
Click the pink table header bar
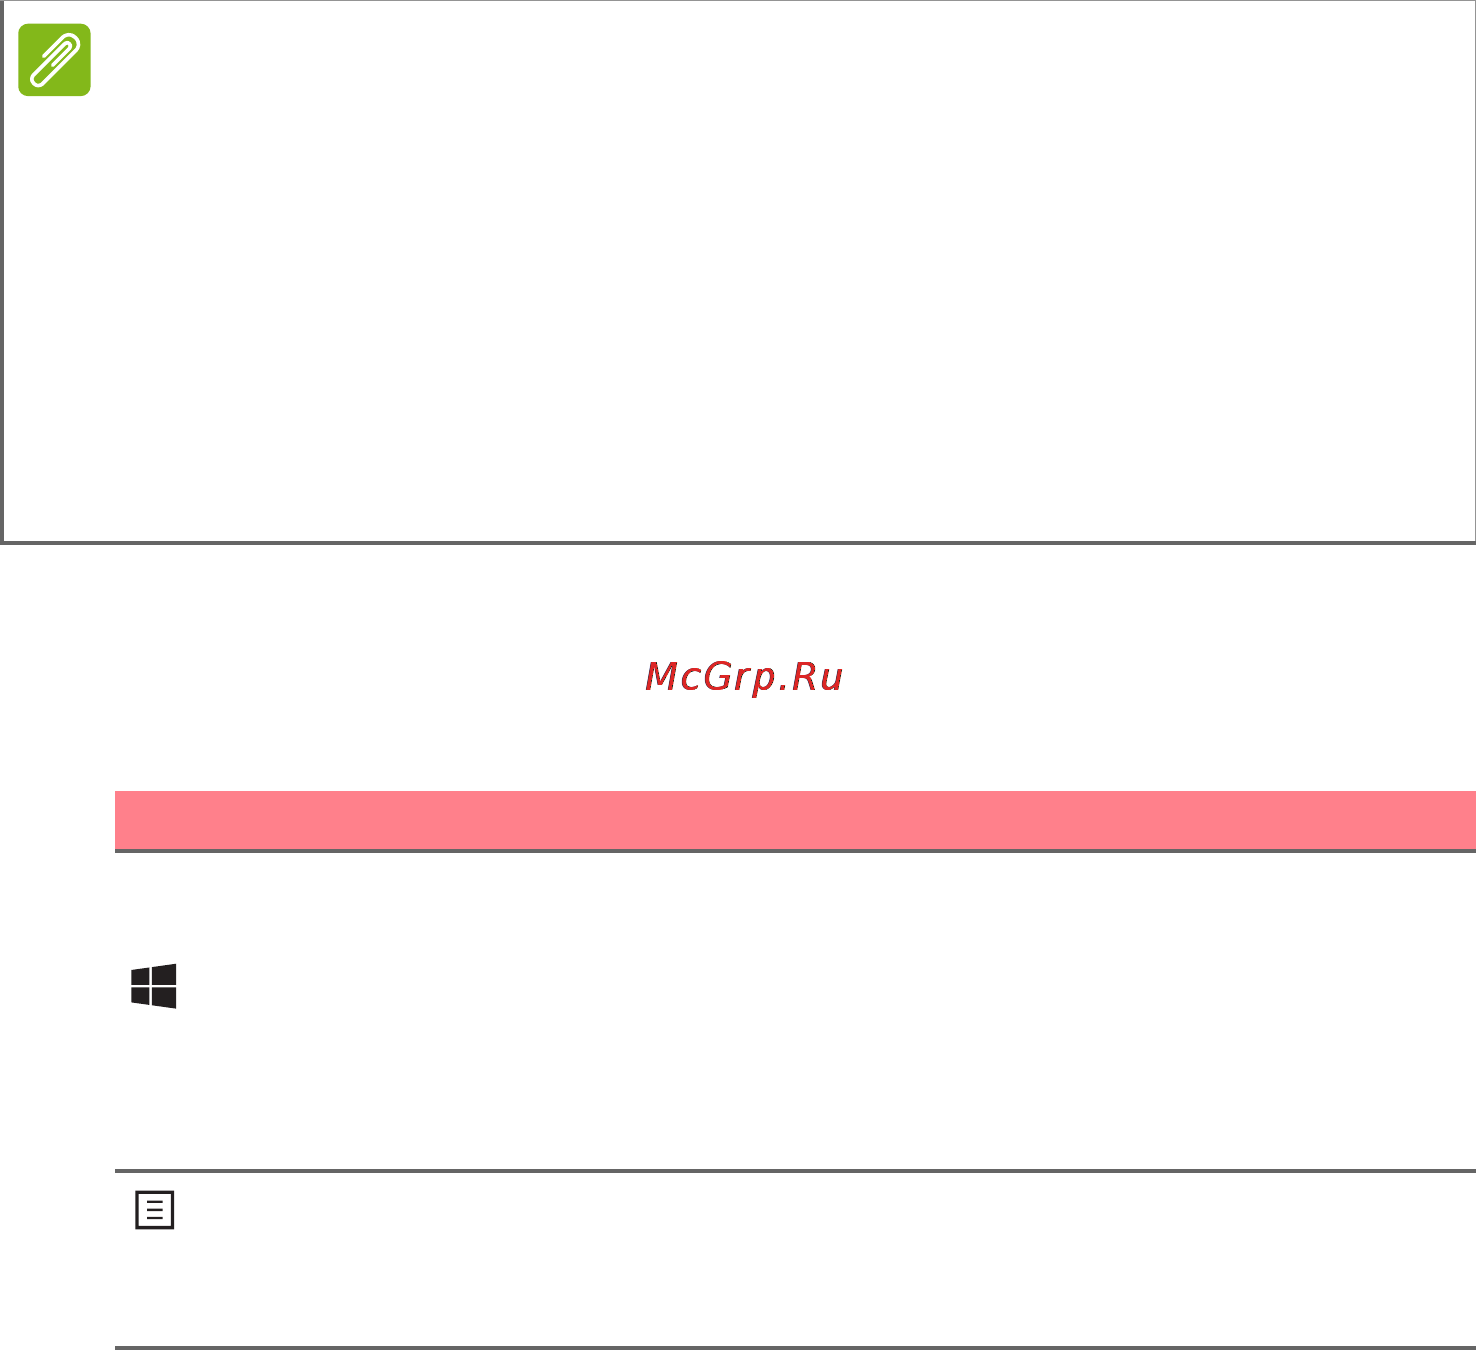[x=795, y=820]
